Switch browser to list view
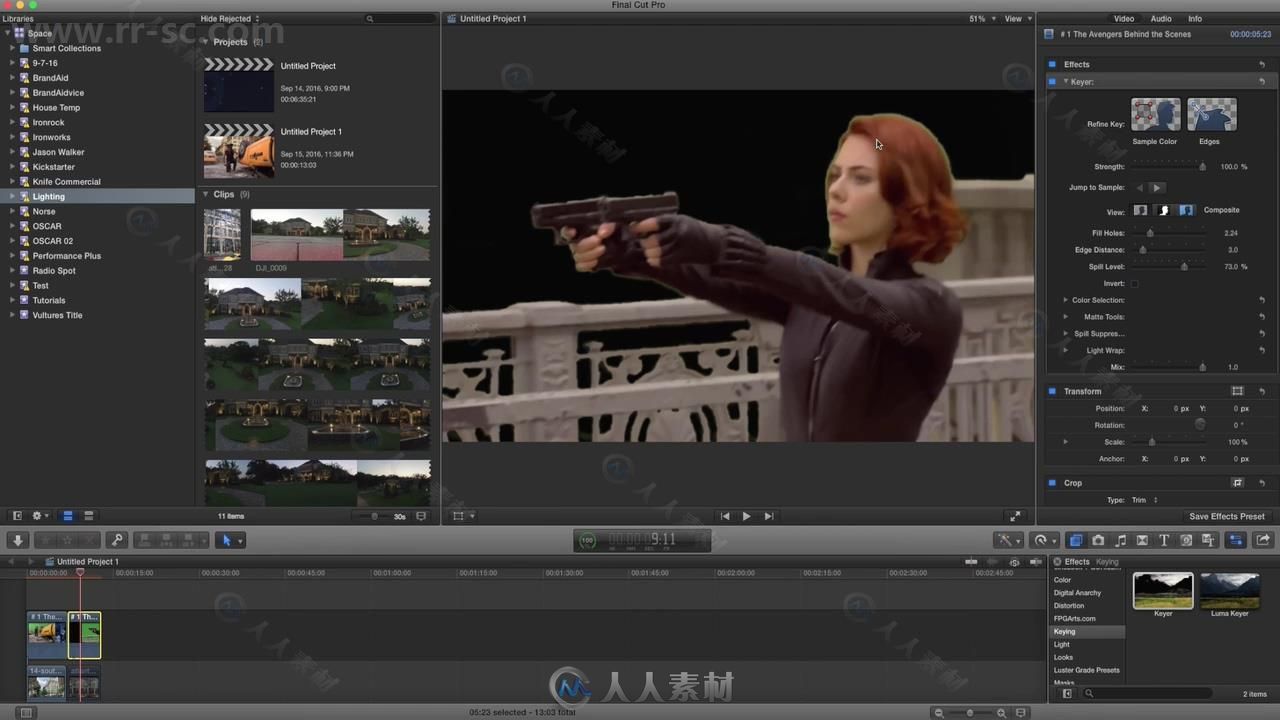The width and height of the screenshot is (1280, 720). [x=89, y=516]
